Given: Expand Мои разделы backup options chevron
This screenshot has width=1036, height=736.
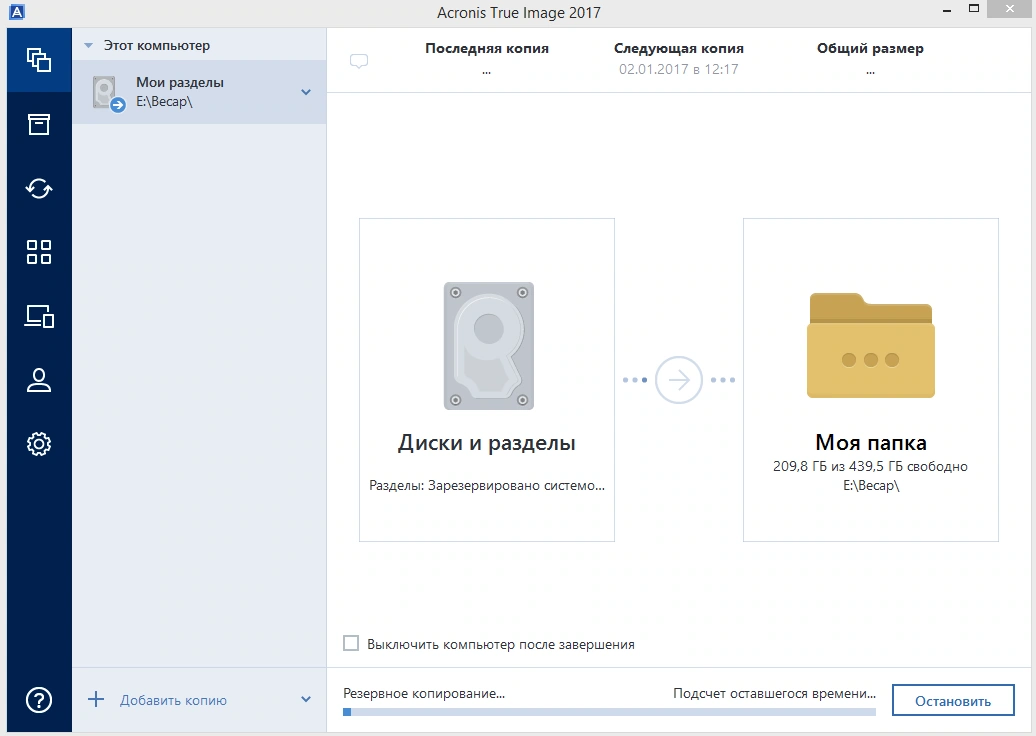Looking at the screenshot, I should click(x=306, y=92).
